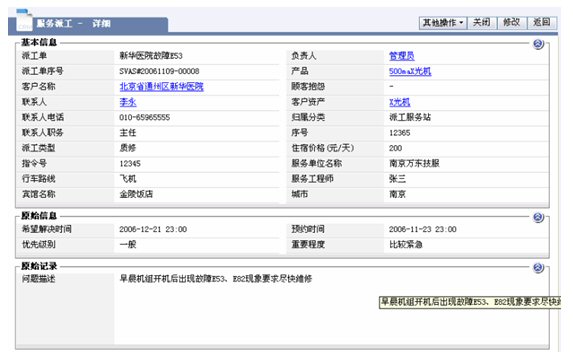This screenshot has height=363, width=573.
Task: Click the 派工单序号 value SVAS#20061109-00008
Action: pyautogui.click(x=159, y=71)
